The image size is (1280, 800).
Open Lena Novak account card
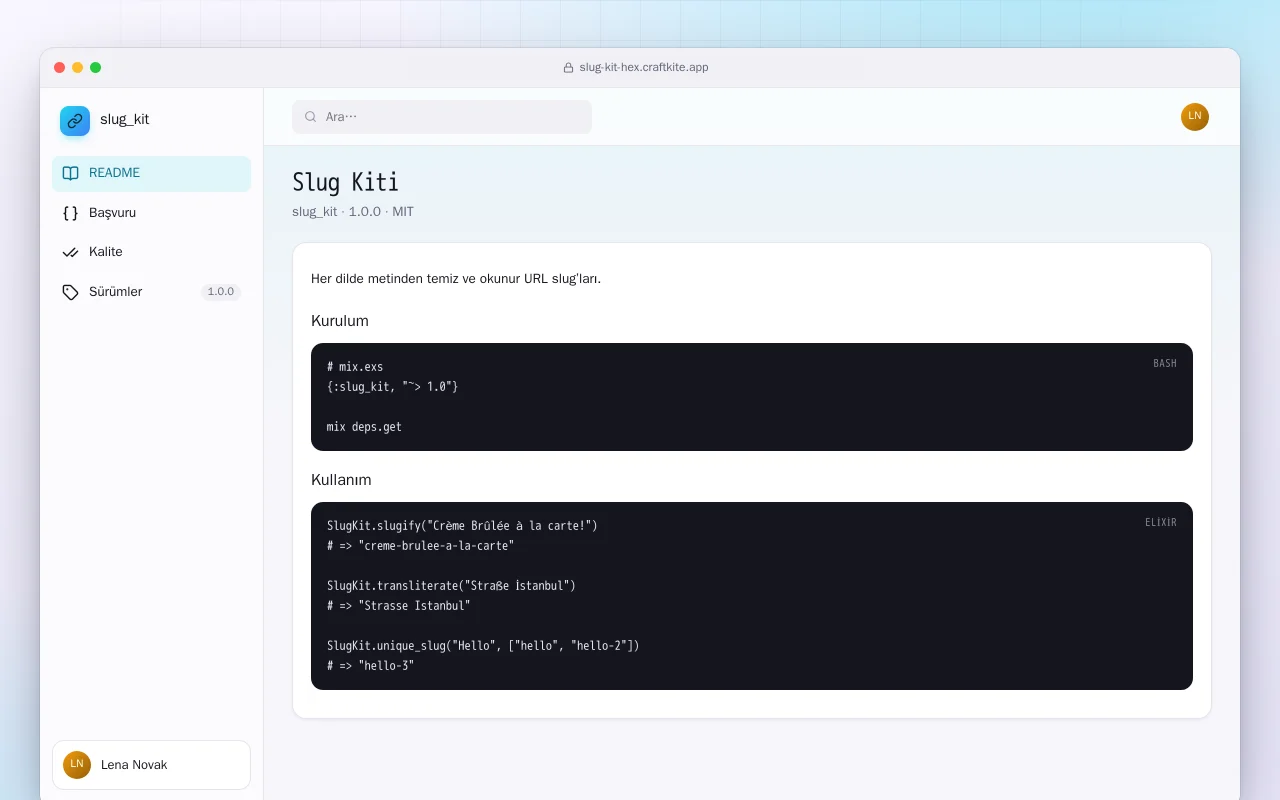151,765
